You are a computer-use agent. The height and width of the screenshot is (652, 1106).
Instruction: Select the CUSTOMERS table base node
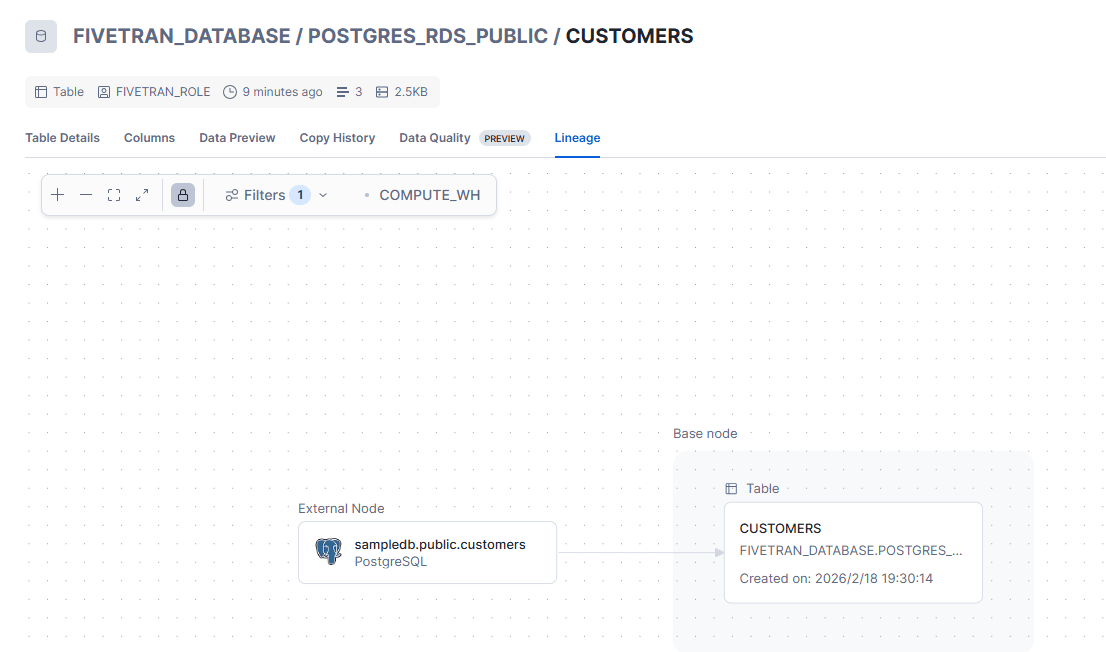point(852,552)
